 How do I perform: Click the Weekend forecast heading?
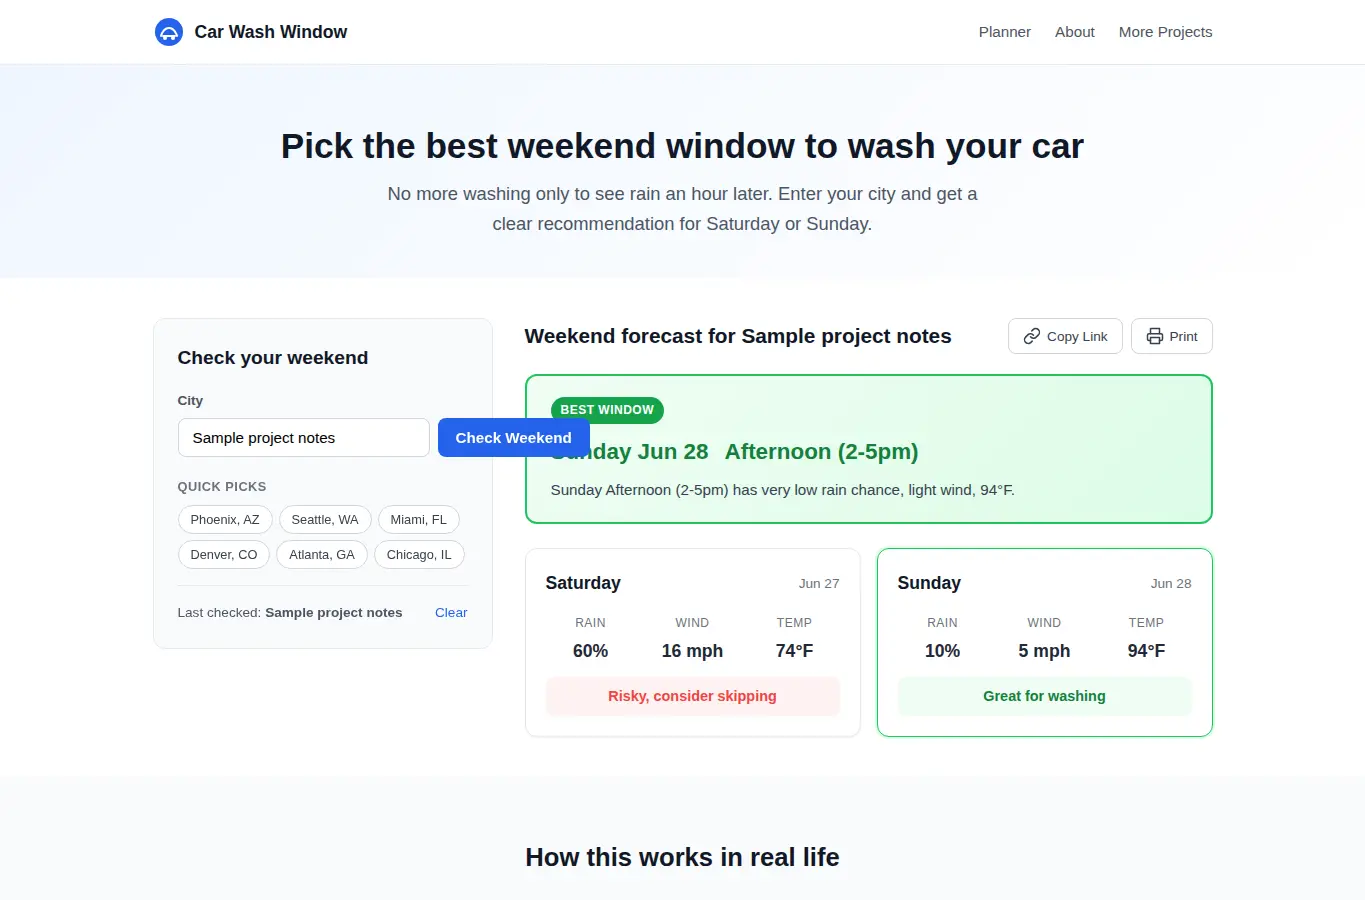[738, 336]
